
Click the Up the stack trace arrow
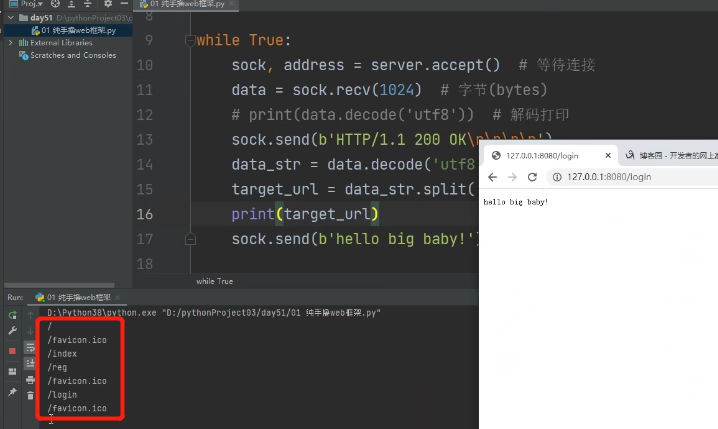(30, 315)
